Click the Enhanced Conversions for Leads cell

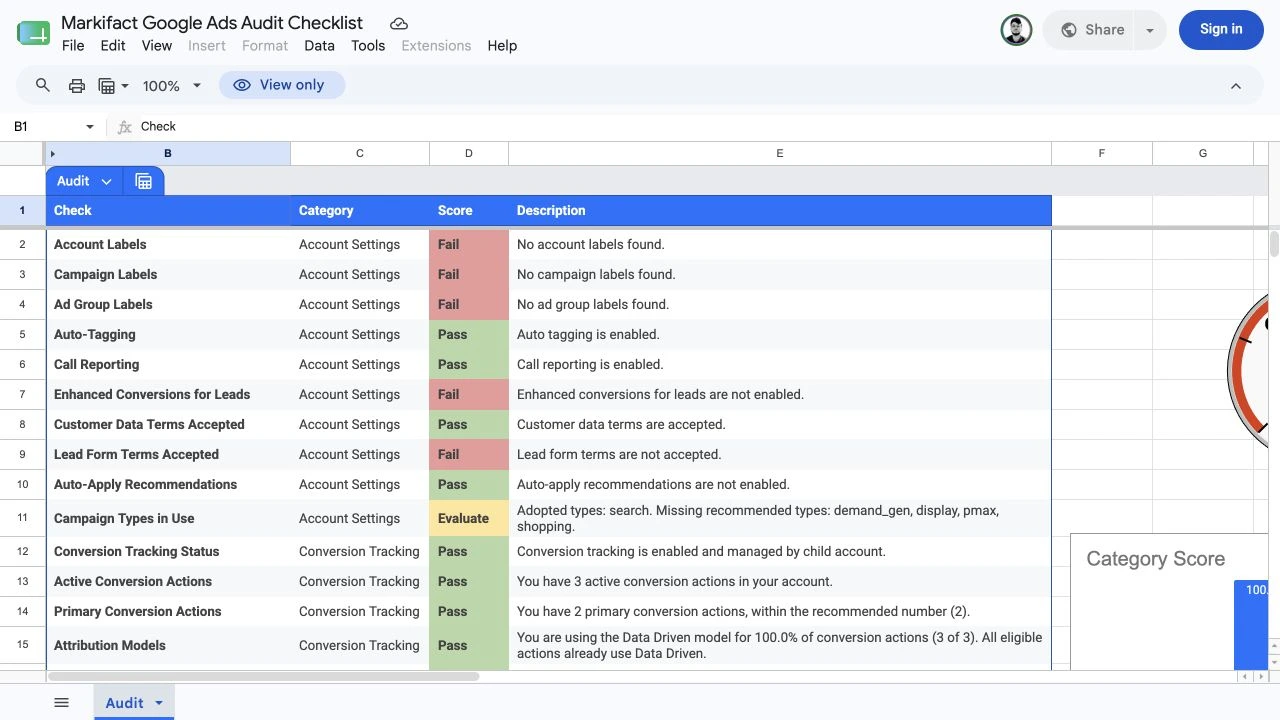coord(168,394)
